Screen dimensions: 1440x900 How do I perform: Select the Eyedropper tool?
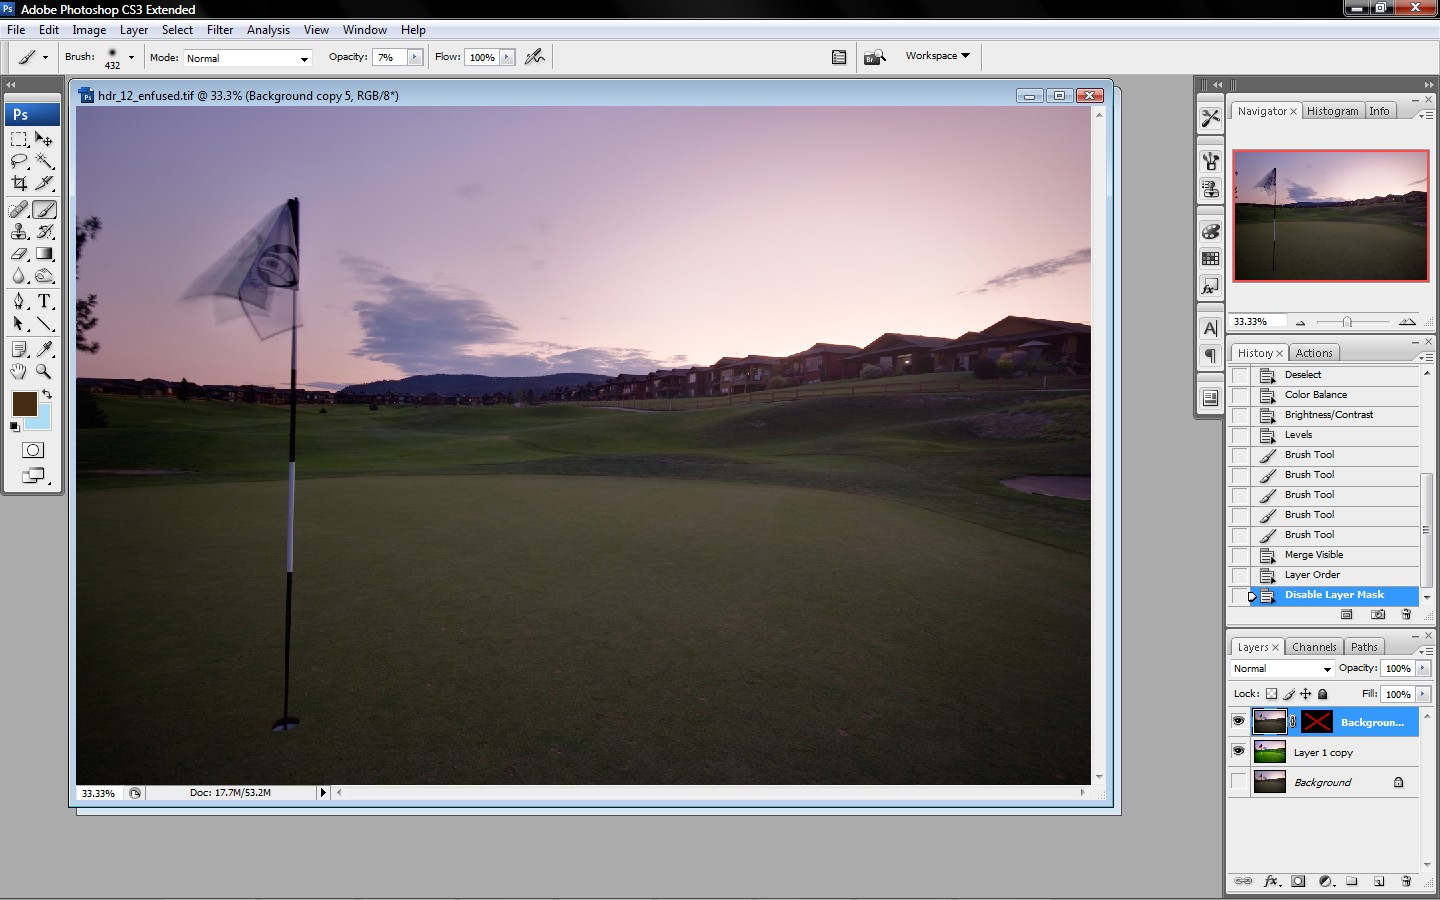tap(44, 349)
